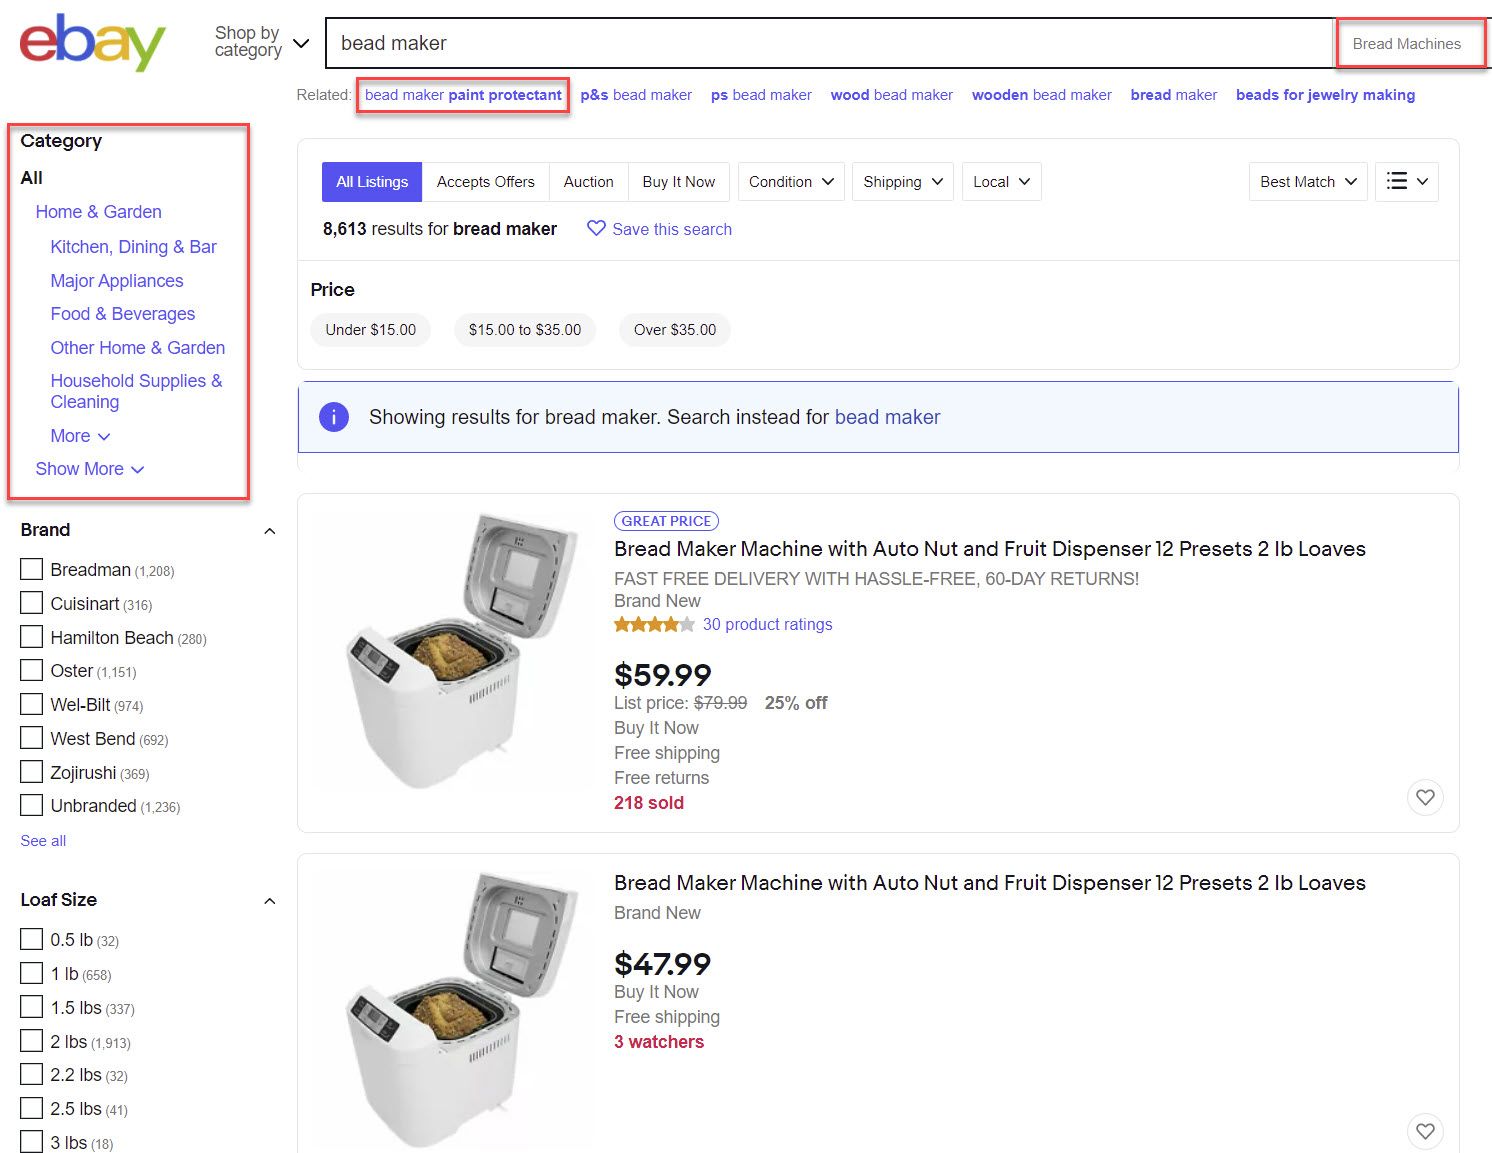Open the Bread Machines category selector
Screen dimensions: 1492x1153
(1410, 43)
